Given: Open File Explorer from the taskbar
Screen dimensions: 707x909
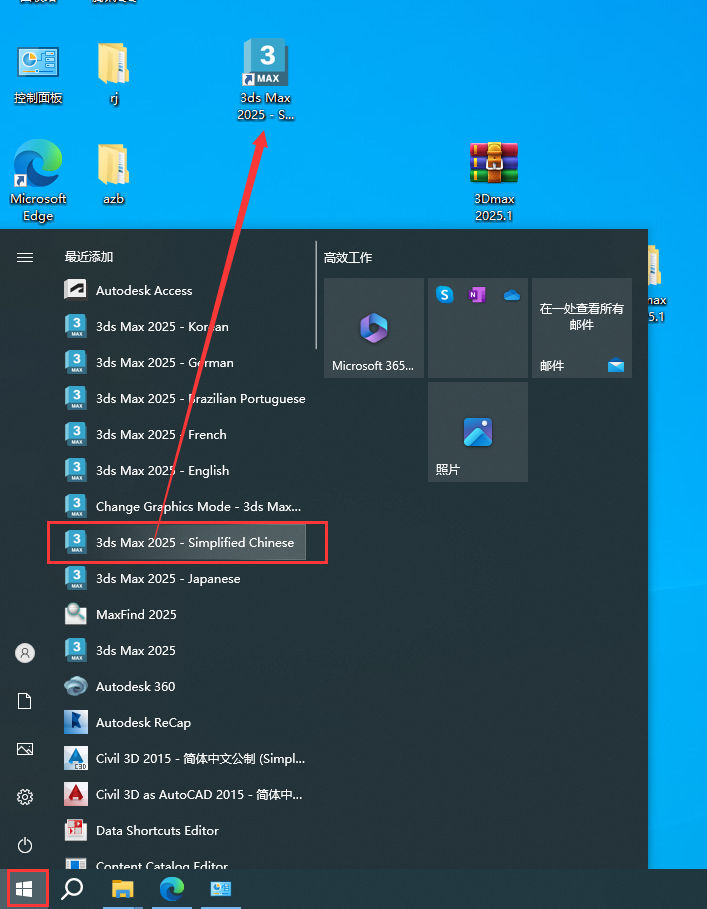Looking at the screenshot, I should tap(122, 888).
